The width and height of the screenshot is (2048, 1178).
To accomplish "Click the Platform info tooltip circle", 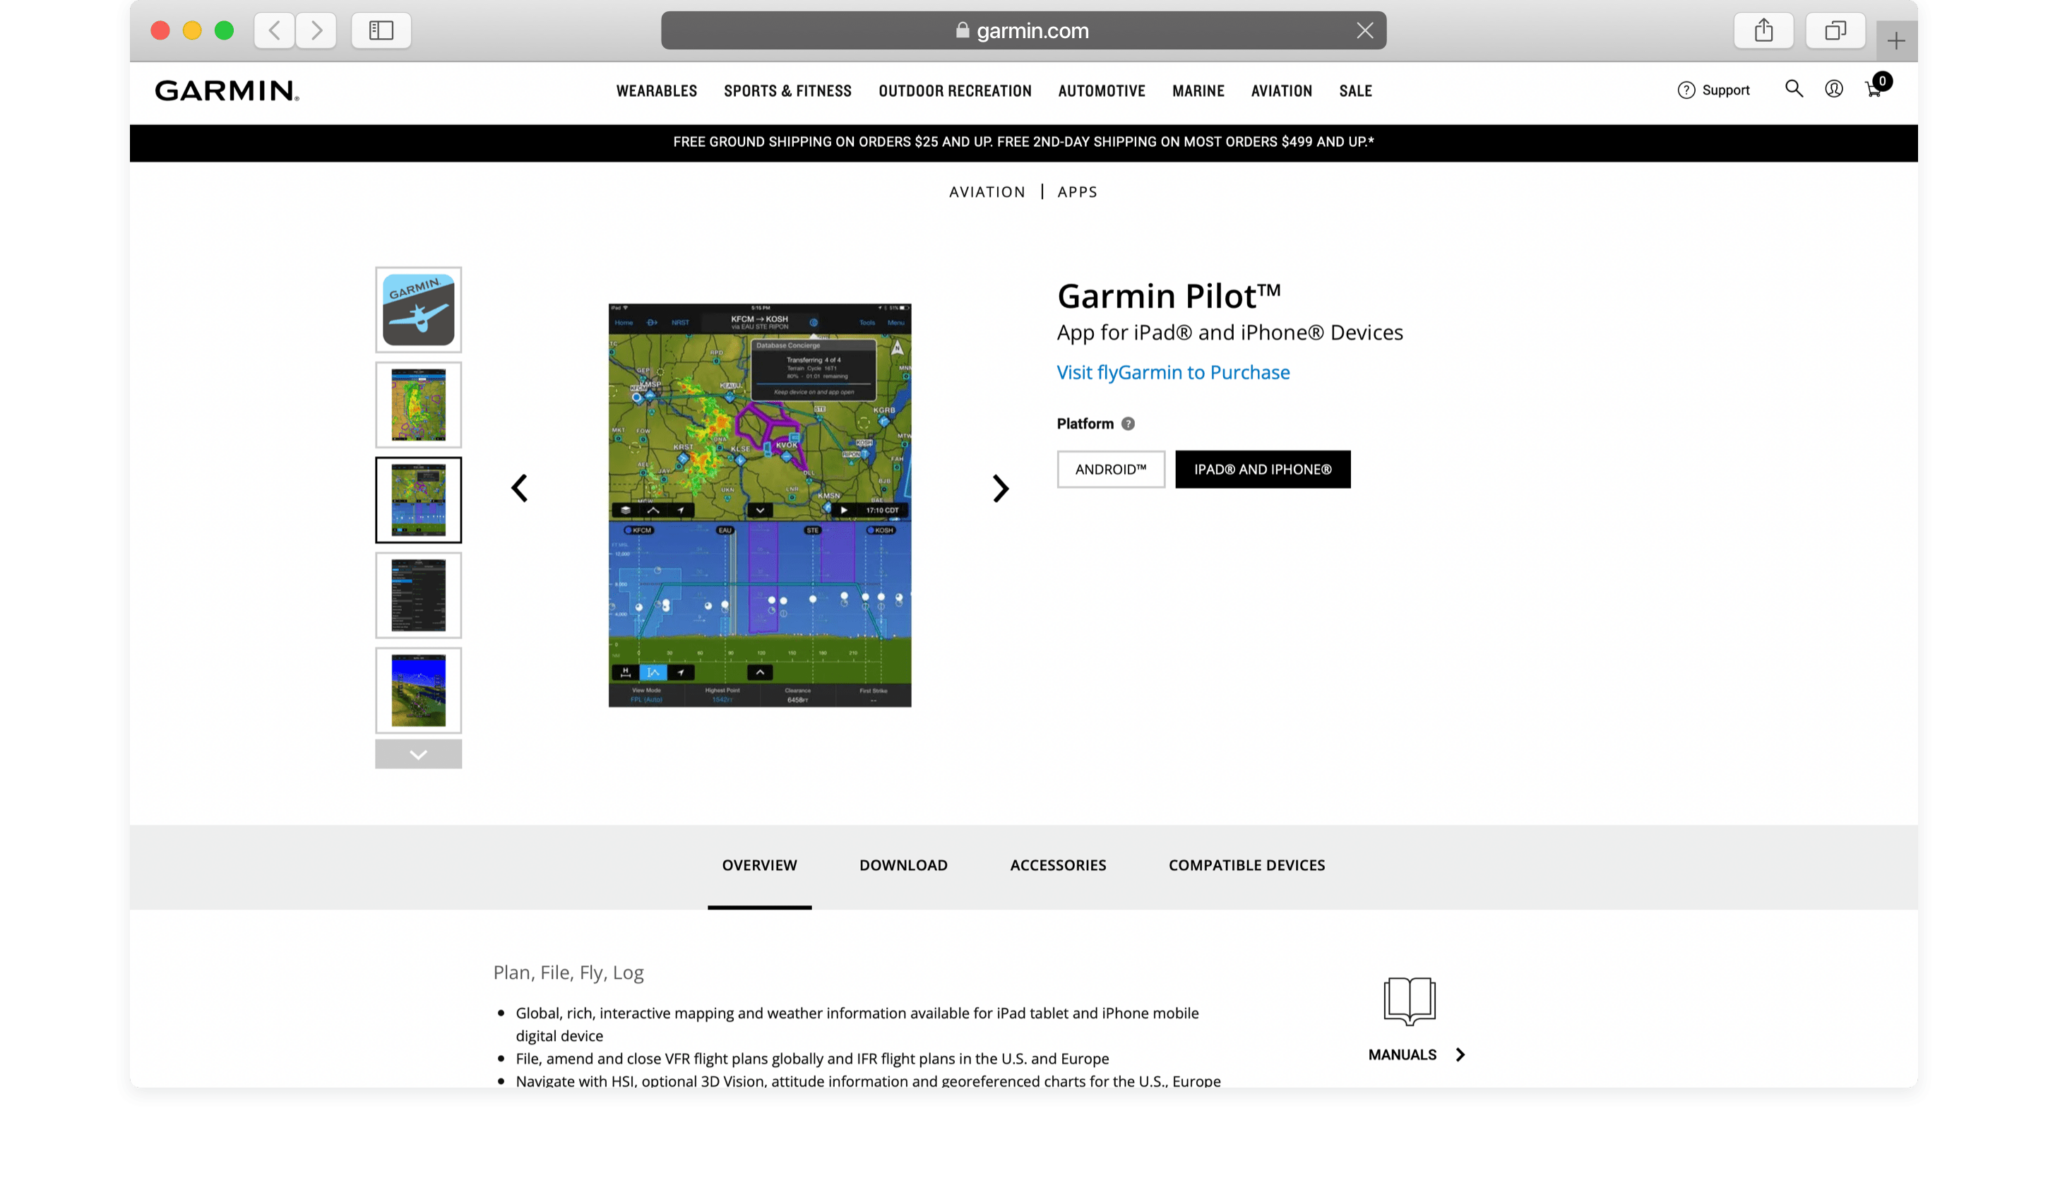I will click(x=1128, y=423).
